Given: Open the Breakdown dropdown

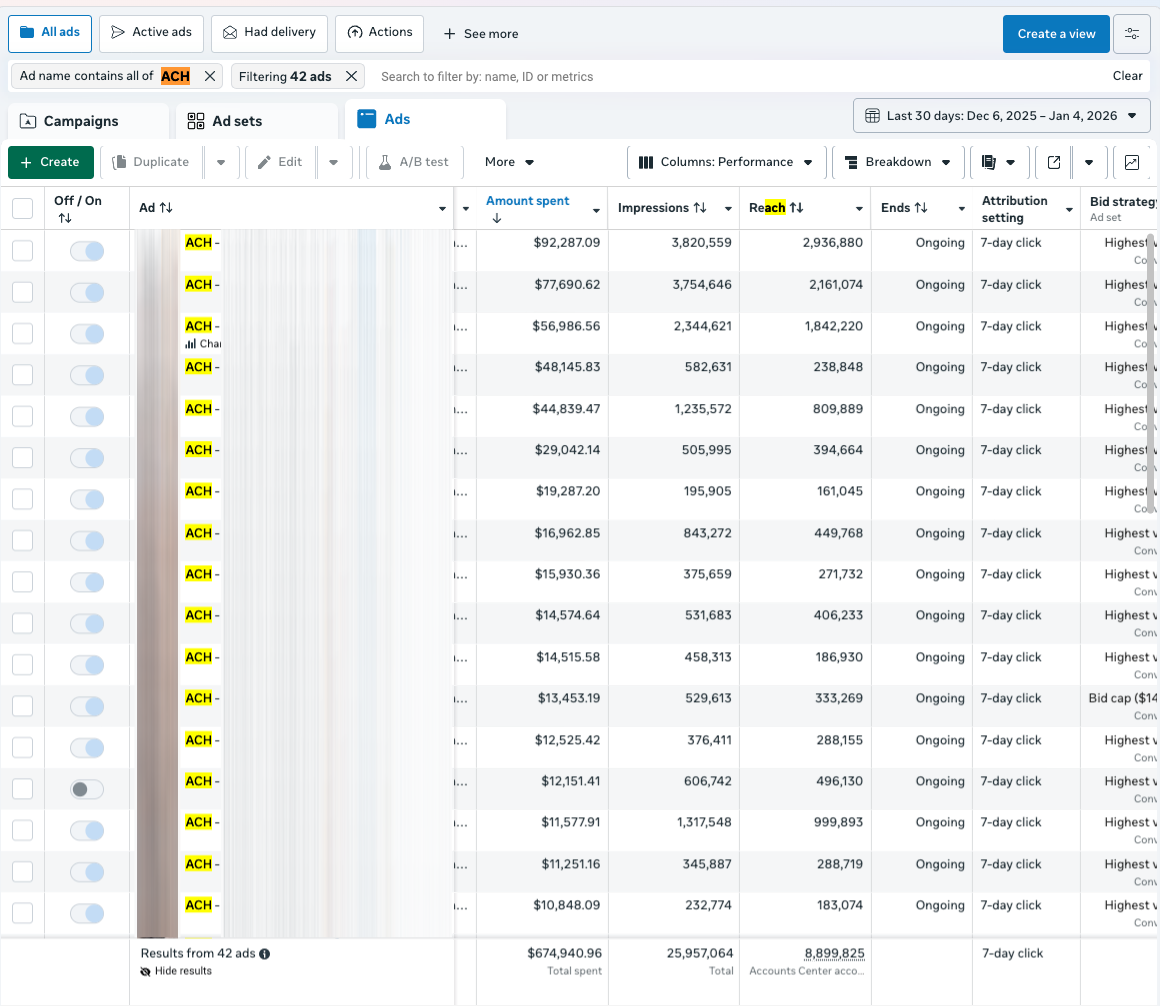Looking at the screenshot, I should [x=897, y=162].
